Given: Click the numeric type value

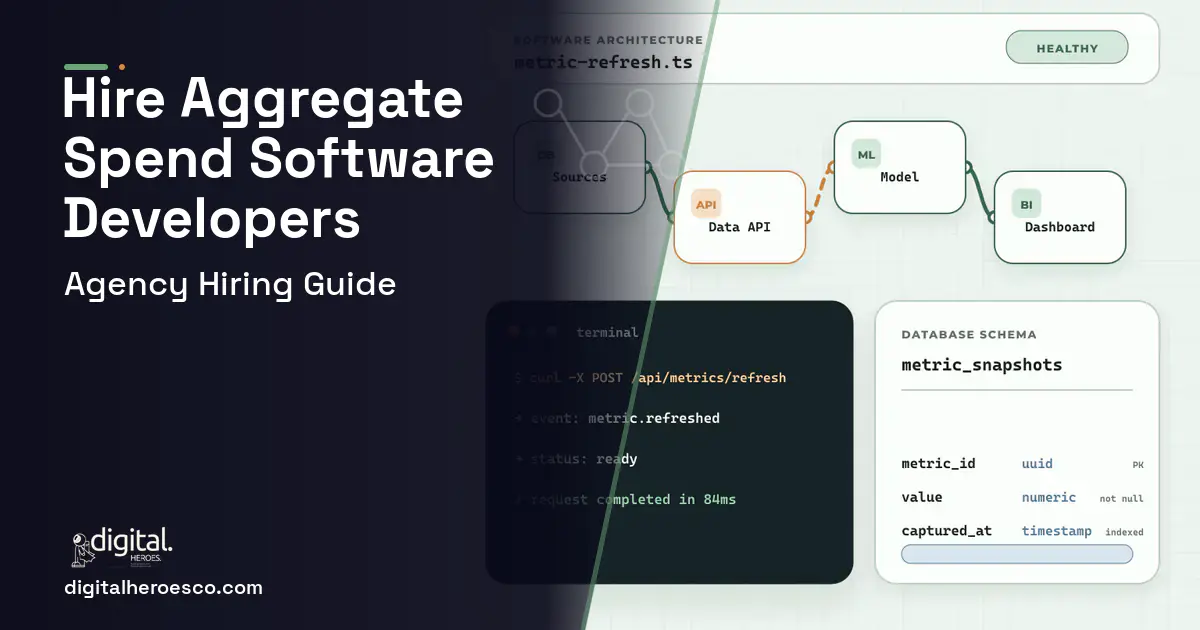Looking at the screenshot, I should point(1049,497).
